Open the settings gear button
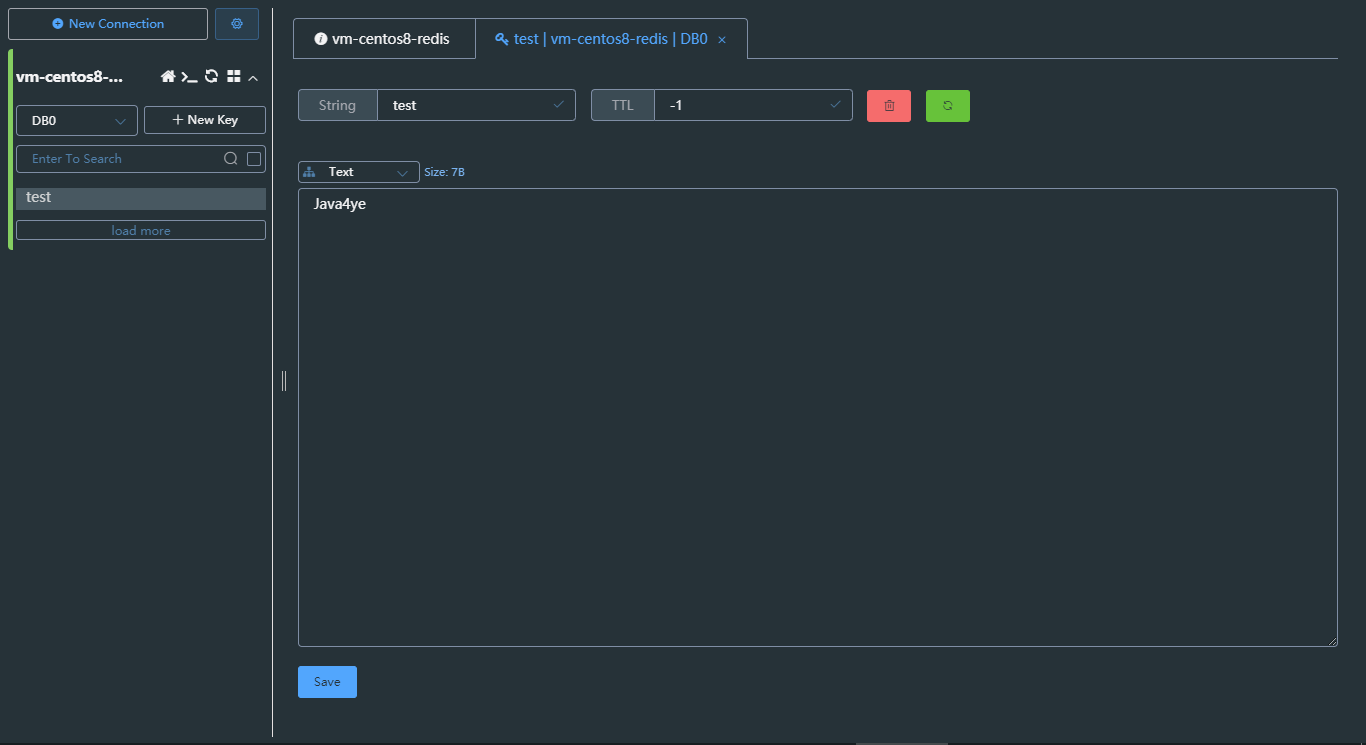1366x745 pixels. 237,24
